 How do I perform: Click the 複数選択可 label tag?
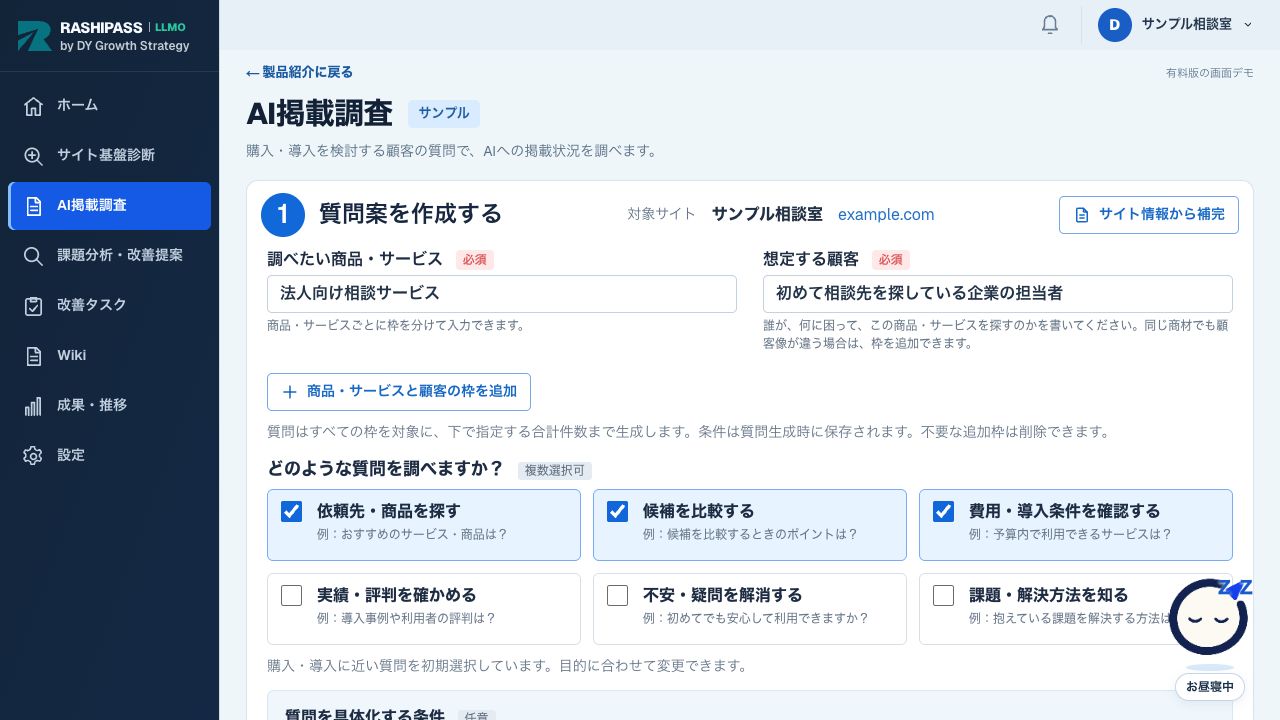pyautogui.click(x=555, y=470)
